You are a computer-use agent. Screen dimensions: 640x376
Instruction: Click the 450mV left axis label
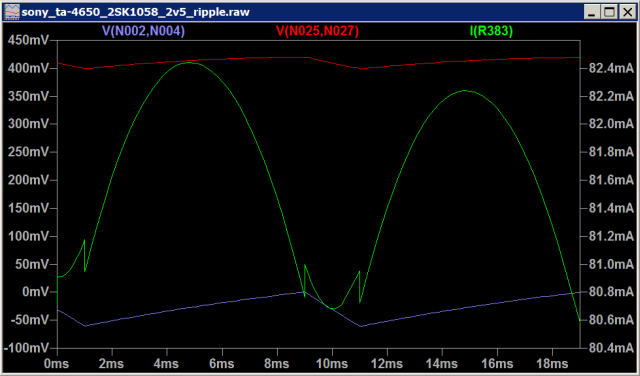tap(28, 40)
